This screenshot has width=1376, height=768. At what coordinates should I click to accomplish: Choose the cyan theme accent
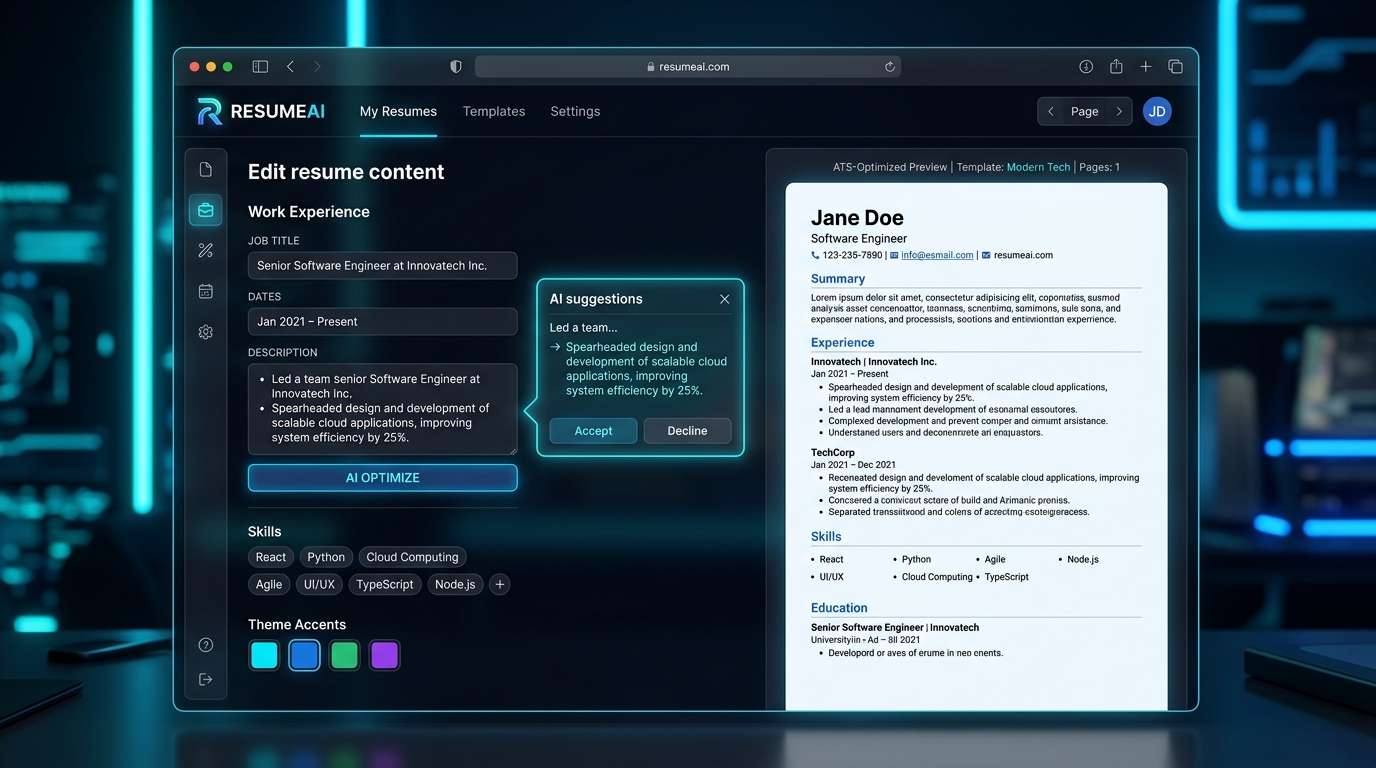264,655
